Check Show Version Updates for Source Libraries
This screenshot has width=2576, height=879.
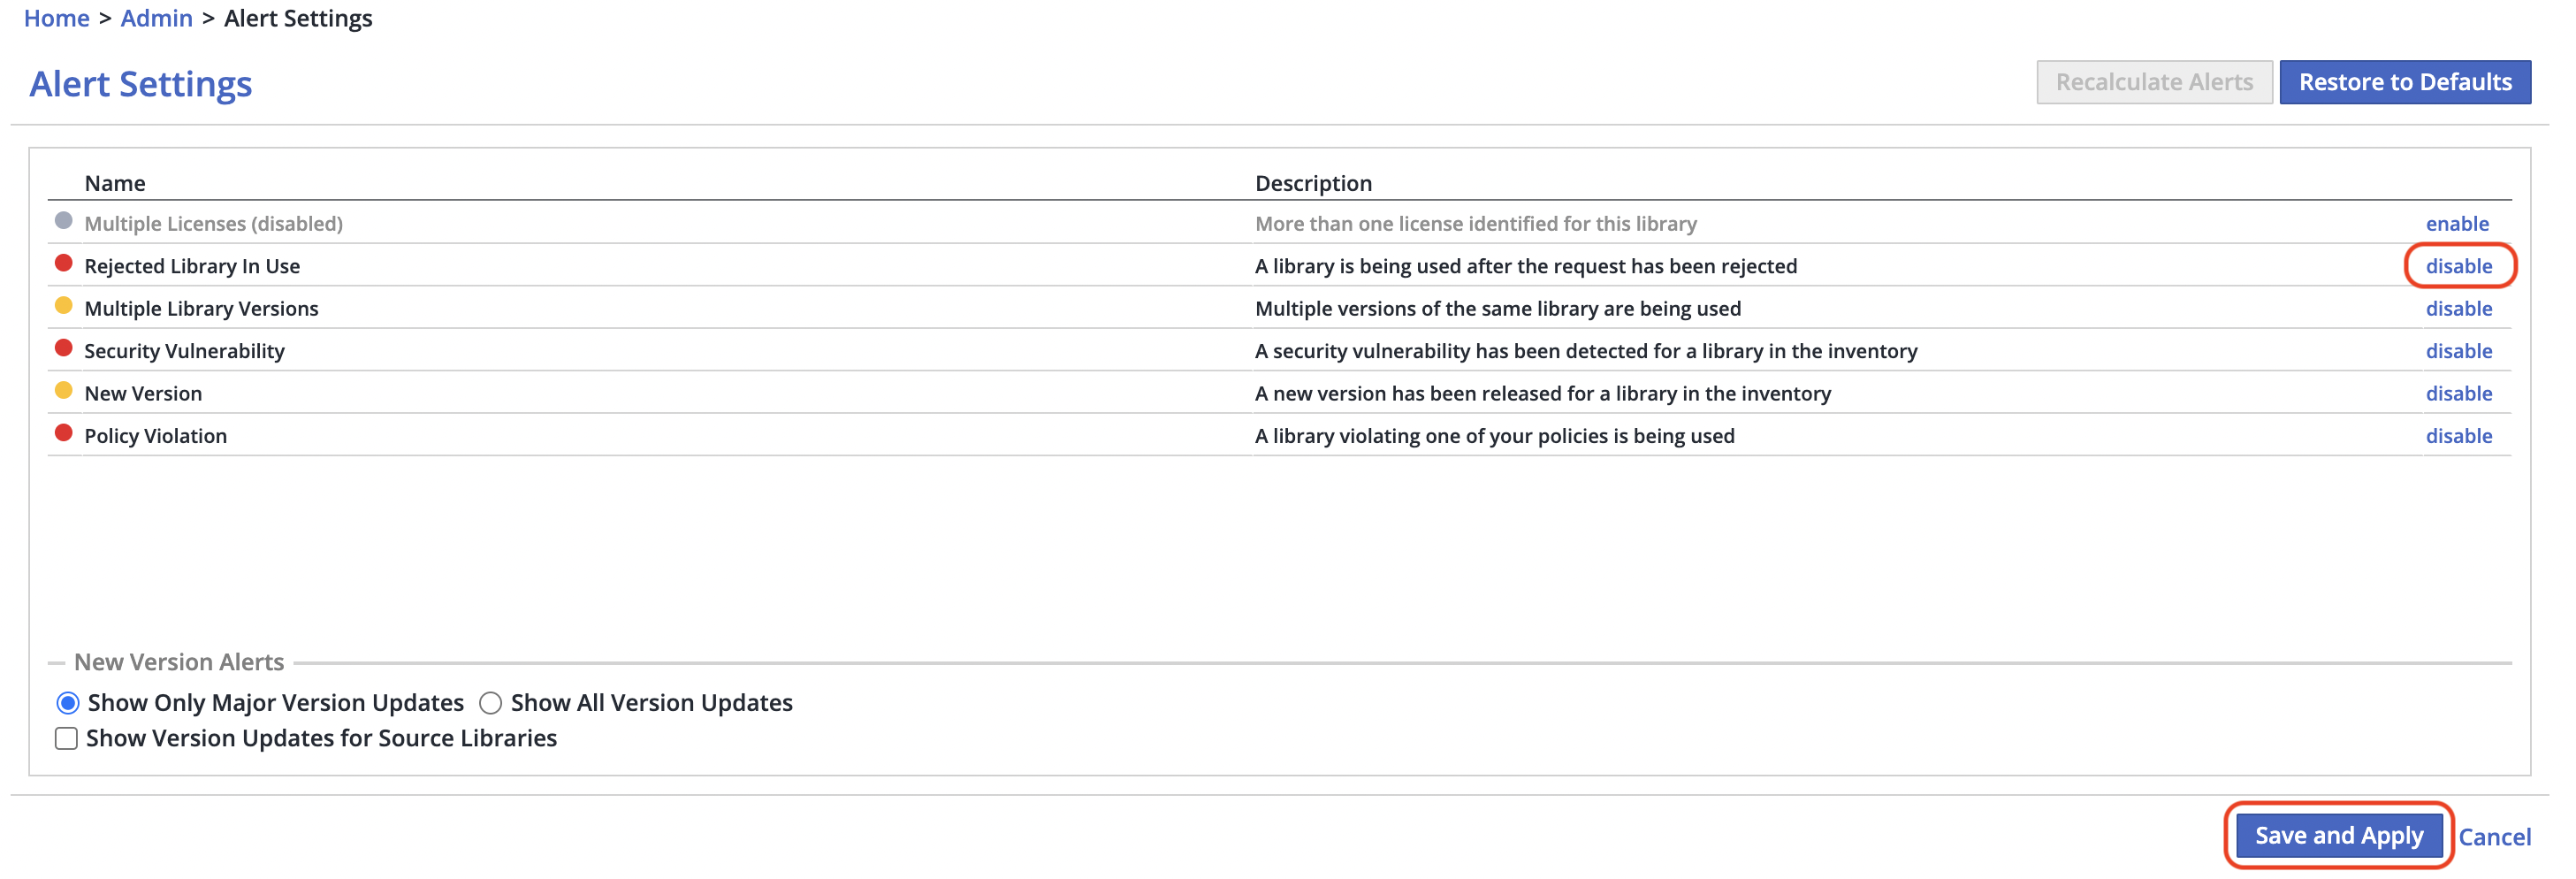click(x=66, y=739)
